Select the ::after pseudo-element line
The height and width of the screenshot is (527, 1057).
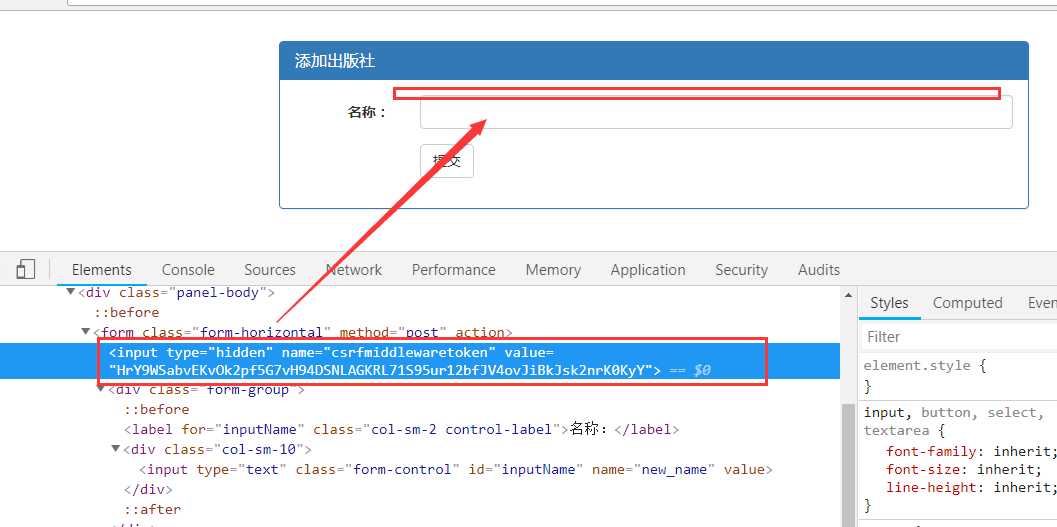coord(152,509)
